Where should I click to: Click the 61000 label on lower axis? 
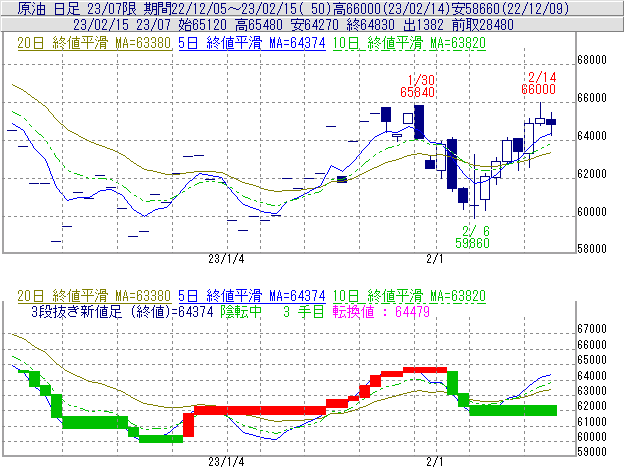click(x=592, y=422)
